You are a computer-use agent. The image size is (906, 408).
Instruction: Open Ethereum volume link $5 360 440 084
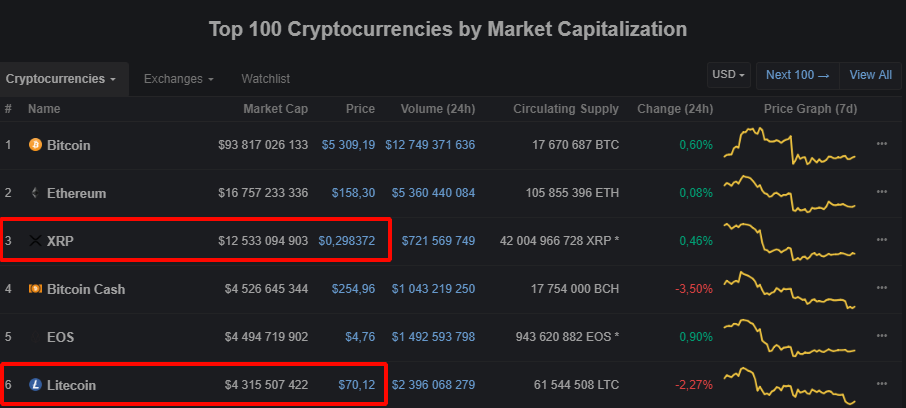point(433,193)
